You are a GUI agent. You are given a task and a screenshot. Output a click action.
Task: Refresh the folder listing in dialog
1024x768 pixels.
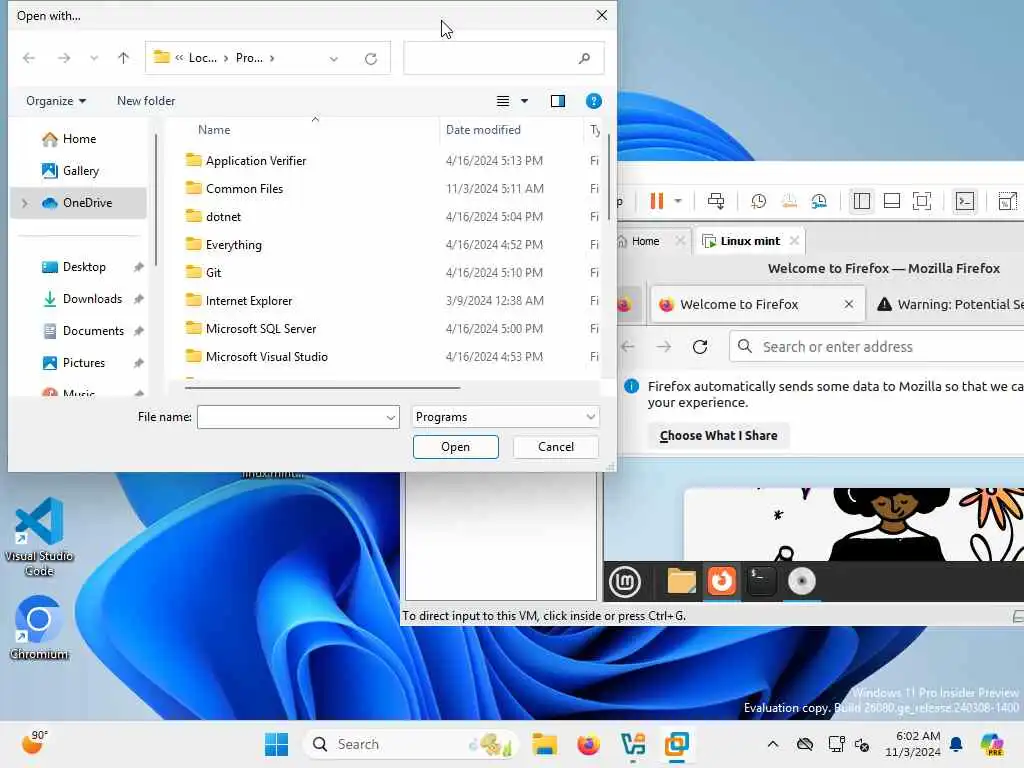[371, 59]
